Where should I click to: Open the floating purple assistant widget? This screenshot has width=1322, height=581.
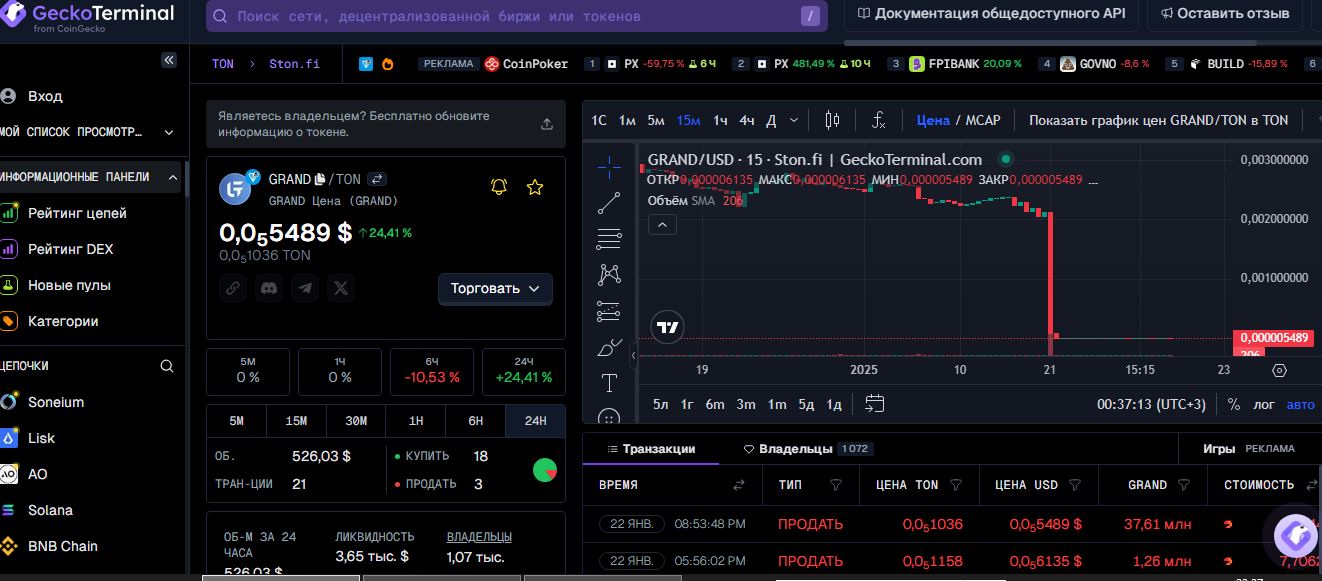pos(1295,535)
